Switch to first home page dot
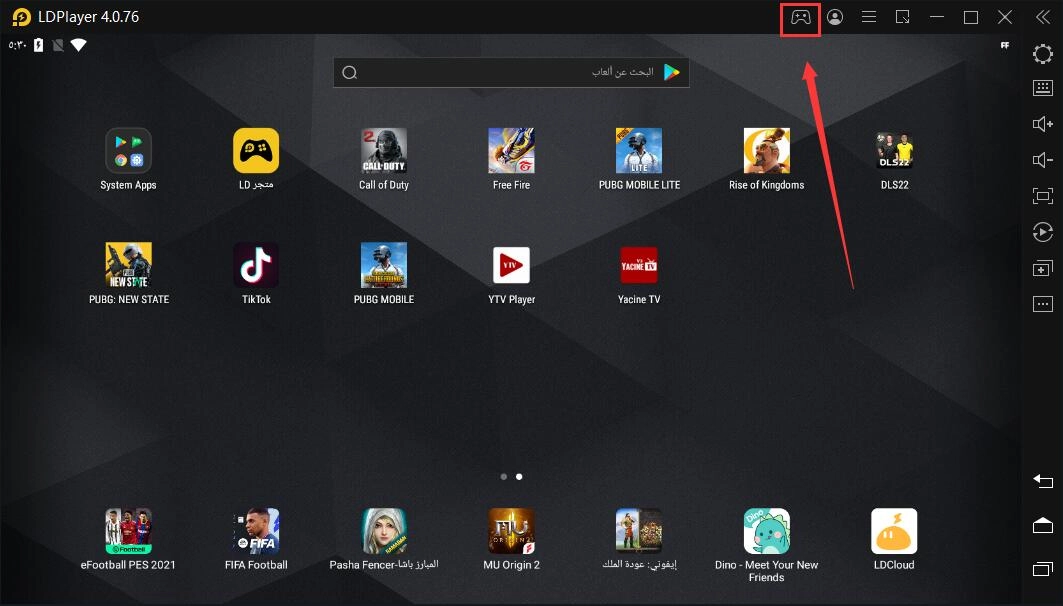The height and width of the screenshot is (606, 1063). [504, 477]
